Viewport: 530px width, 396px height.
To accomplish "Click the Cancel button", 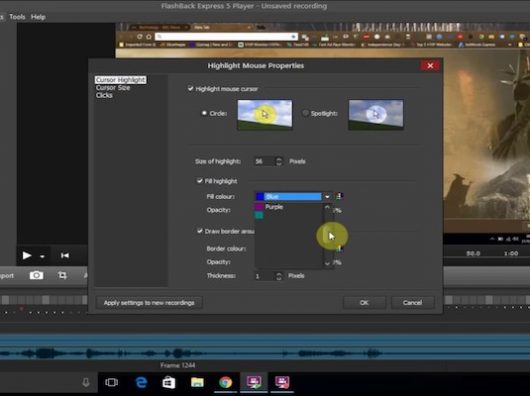I will click(412, 303).
